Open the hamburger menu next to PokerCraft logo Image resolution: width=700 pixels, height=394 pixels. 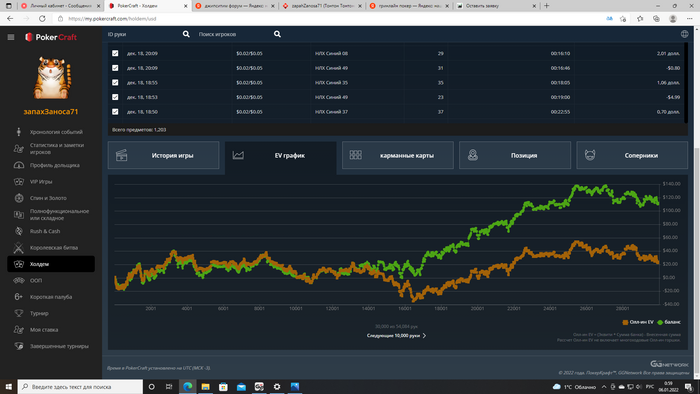click(x=11, y=37)
